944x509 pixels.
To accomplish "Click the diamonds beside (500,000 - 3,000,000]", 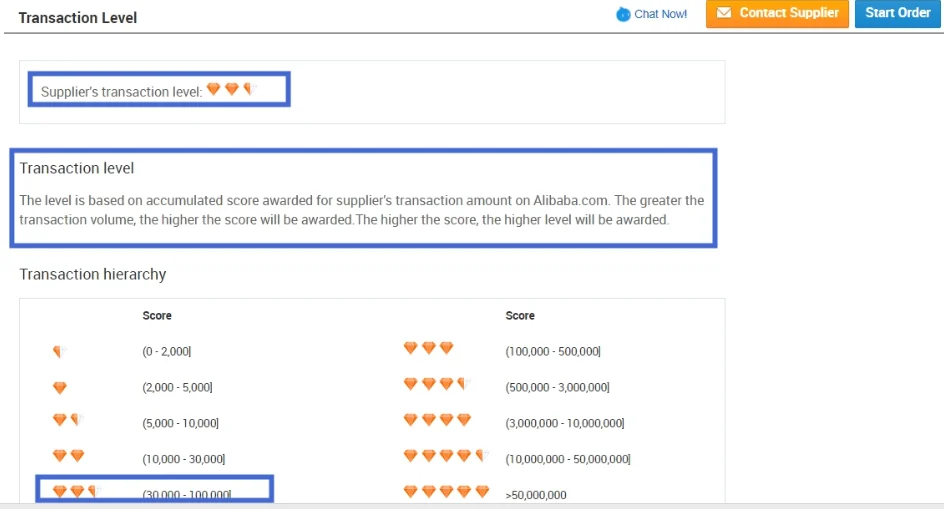I will [436, 384].
